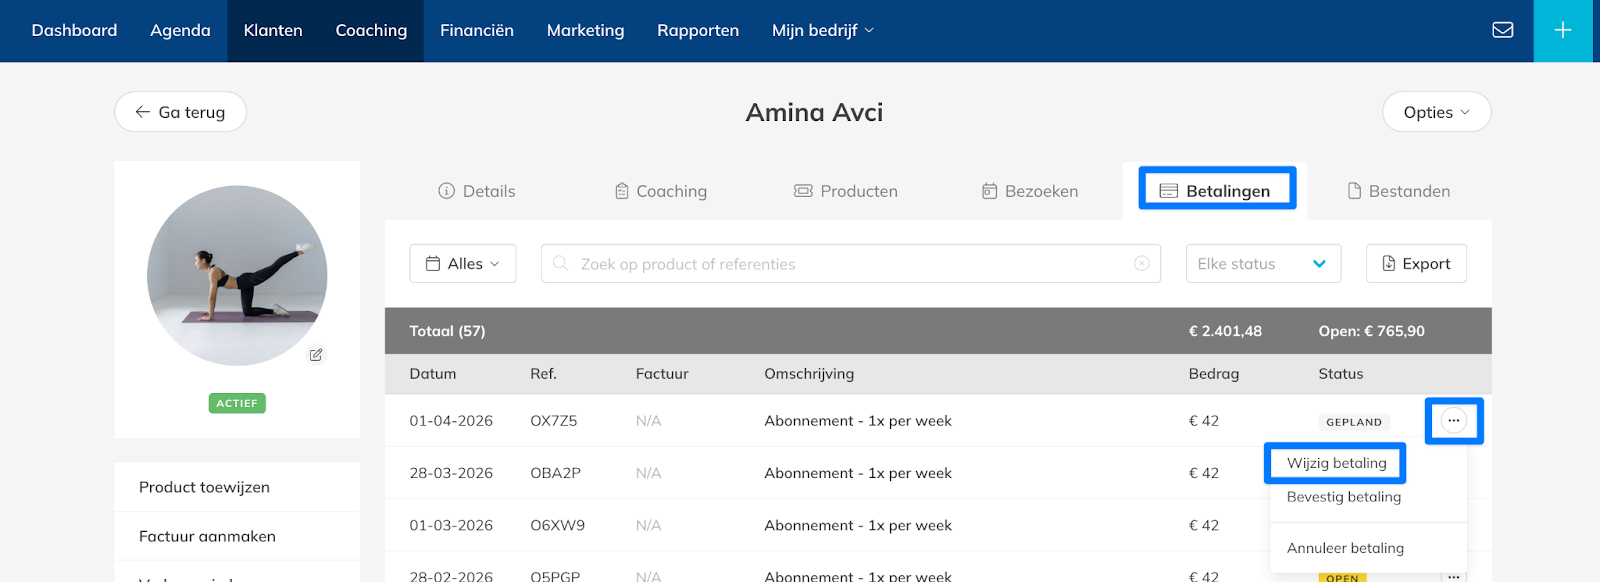Open the inbox envelope icon
1600x582 pixels.
pos(1502,30)
